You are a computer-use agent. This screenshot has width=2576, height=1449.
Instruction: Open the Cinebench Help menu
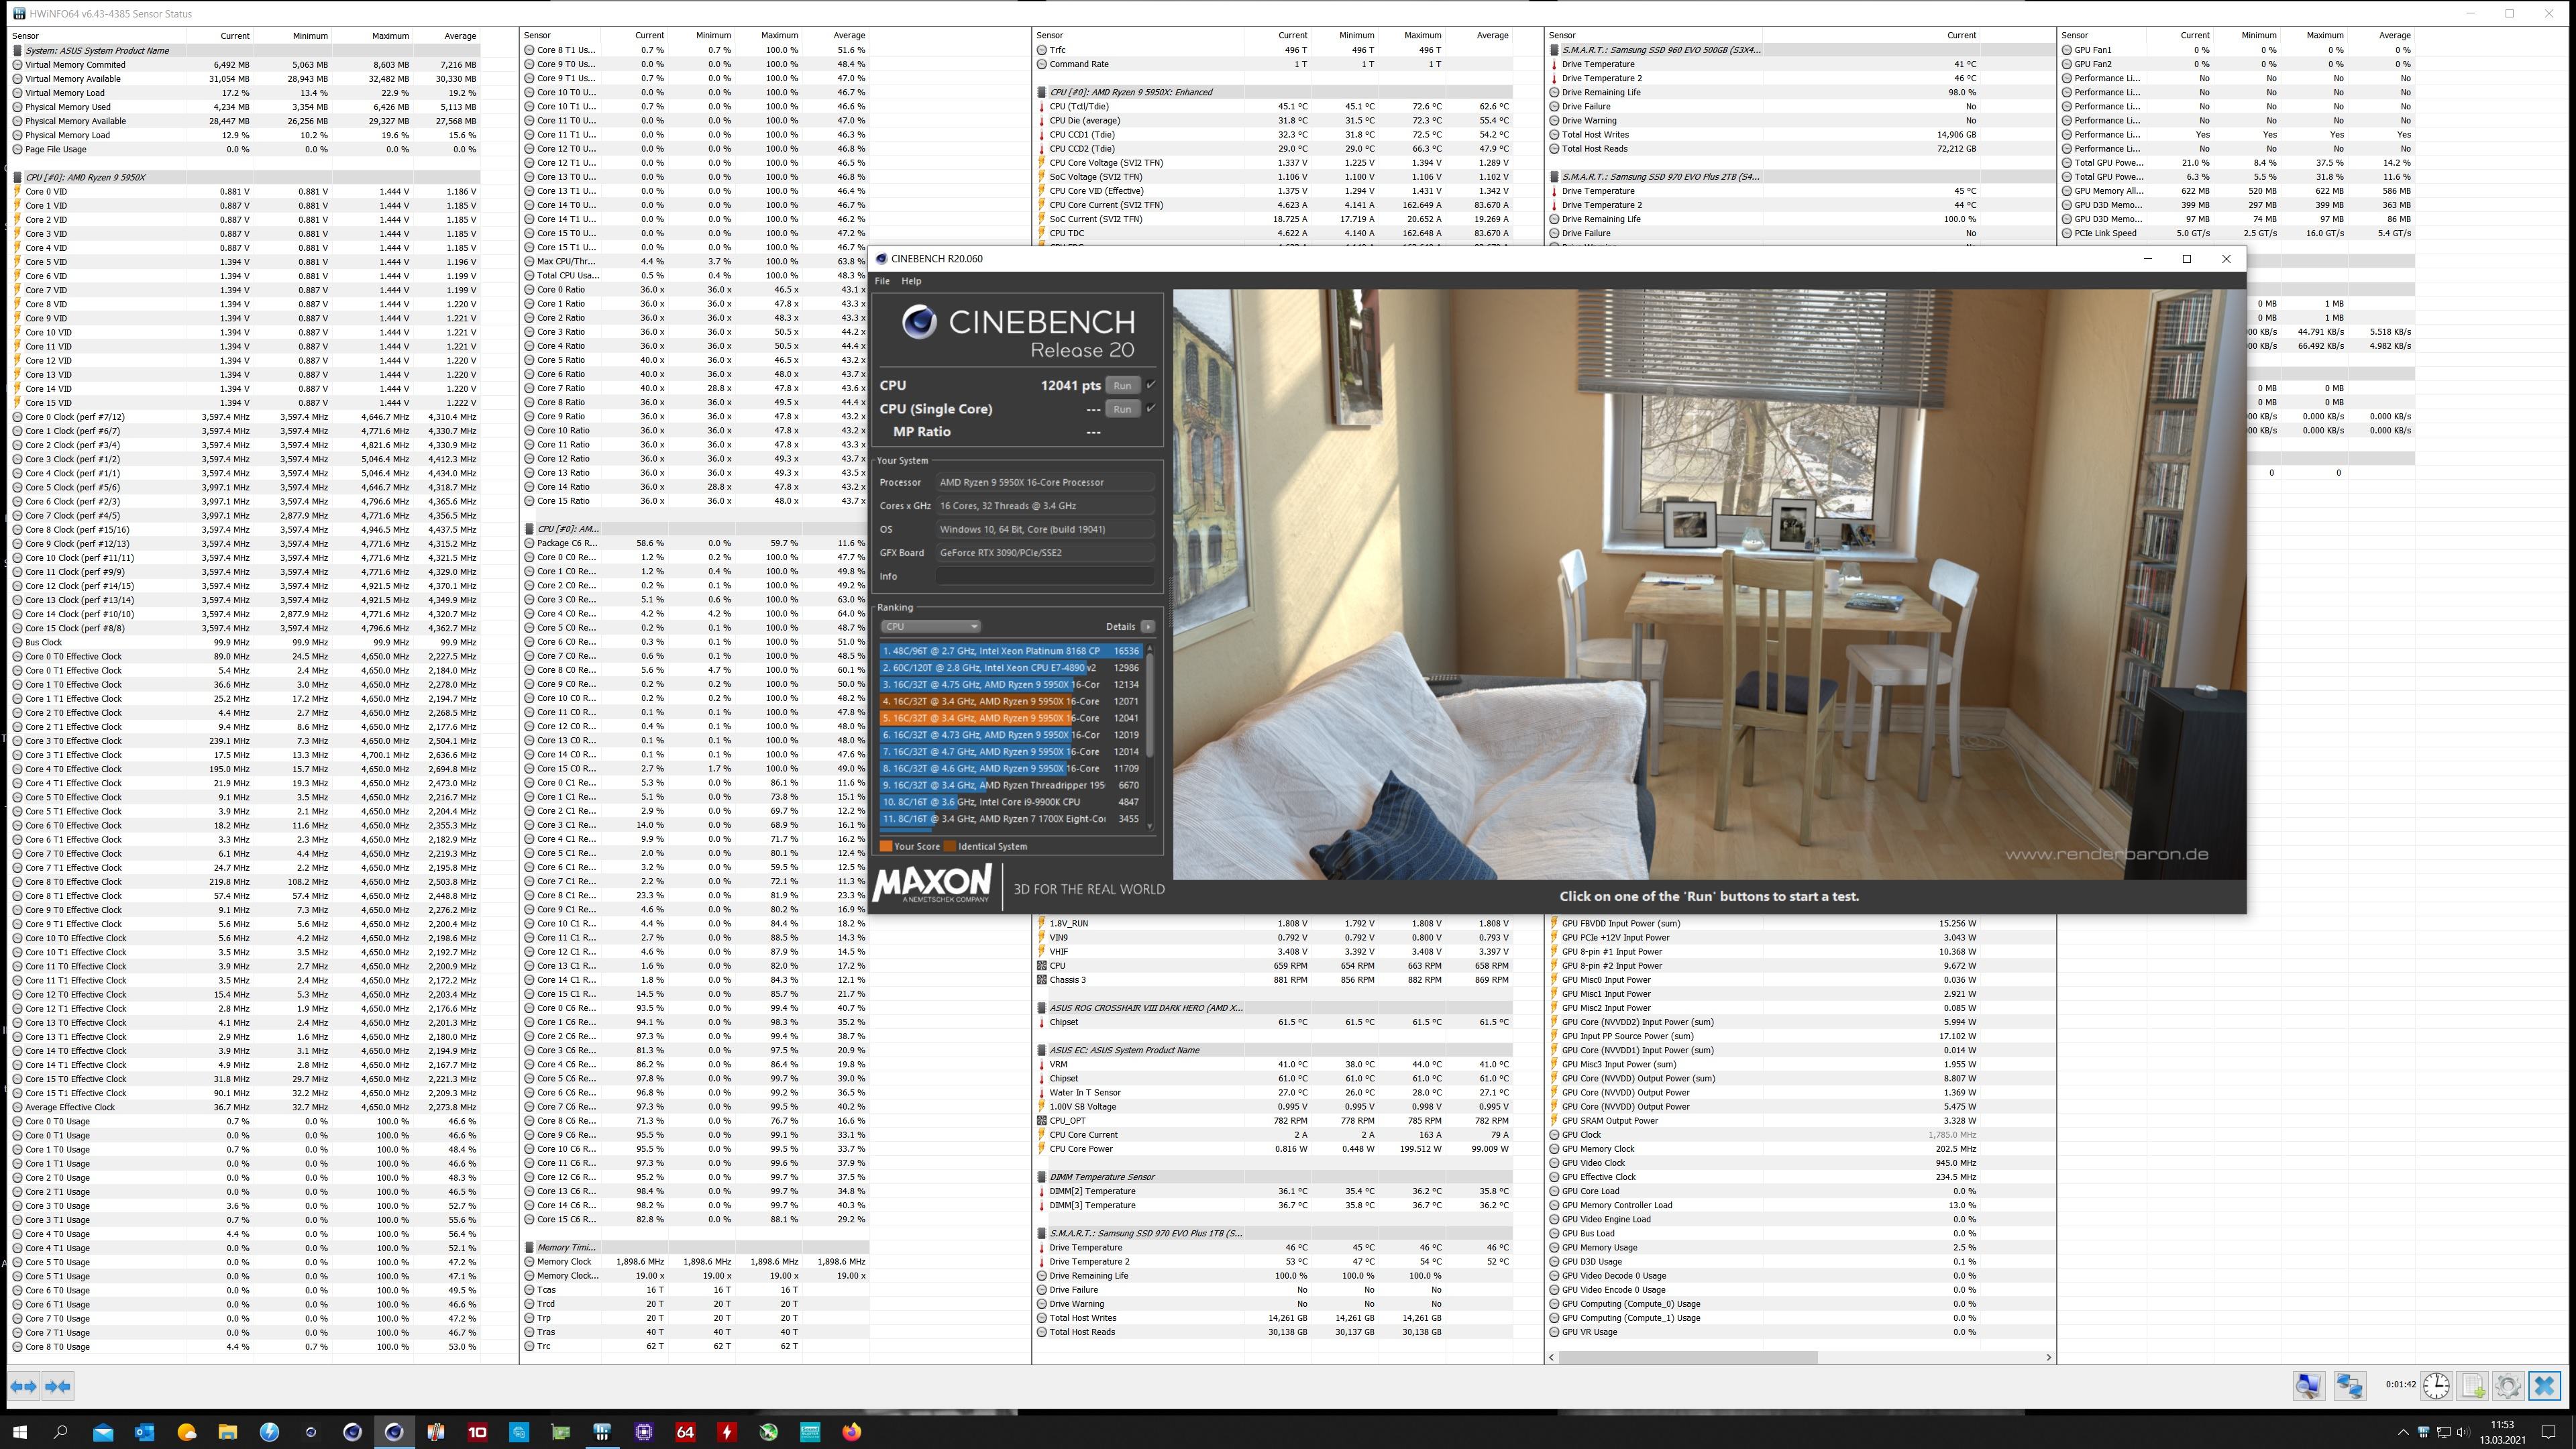click(911, 281)
